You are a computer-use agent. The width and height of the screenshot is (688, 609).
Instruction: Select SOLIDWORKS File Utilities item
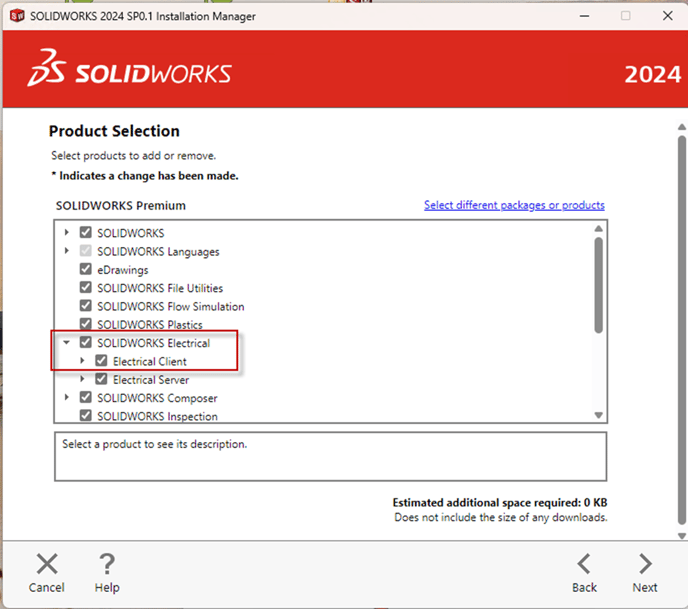[159, 288]
